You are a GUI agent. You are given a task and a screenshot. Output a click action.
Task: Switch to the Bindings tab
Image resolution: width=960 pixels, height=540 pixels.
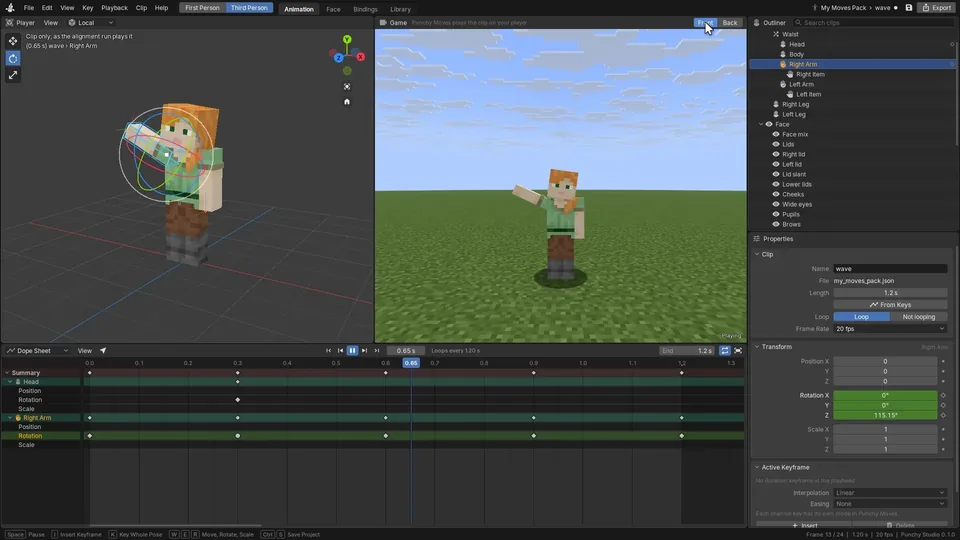pyautogui.click(x=366, y=9)
